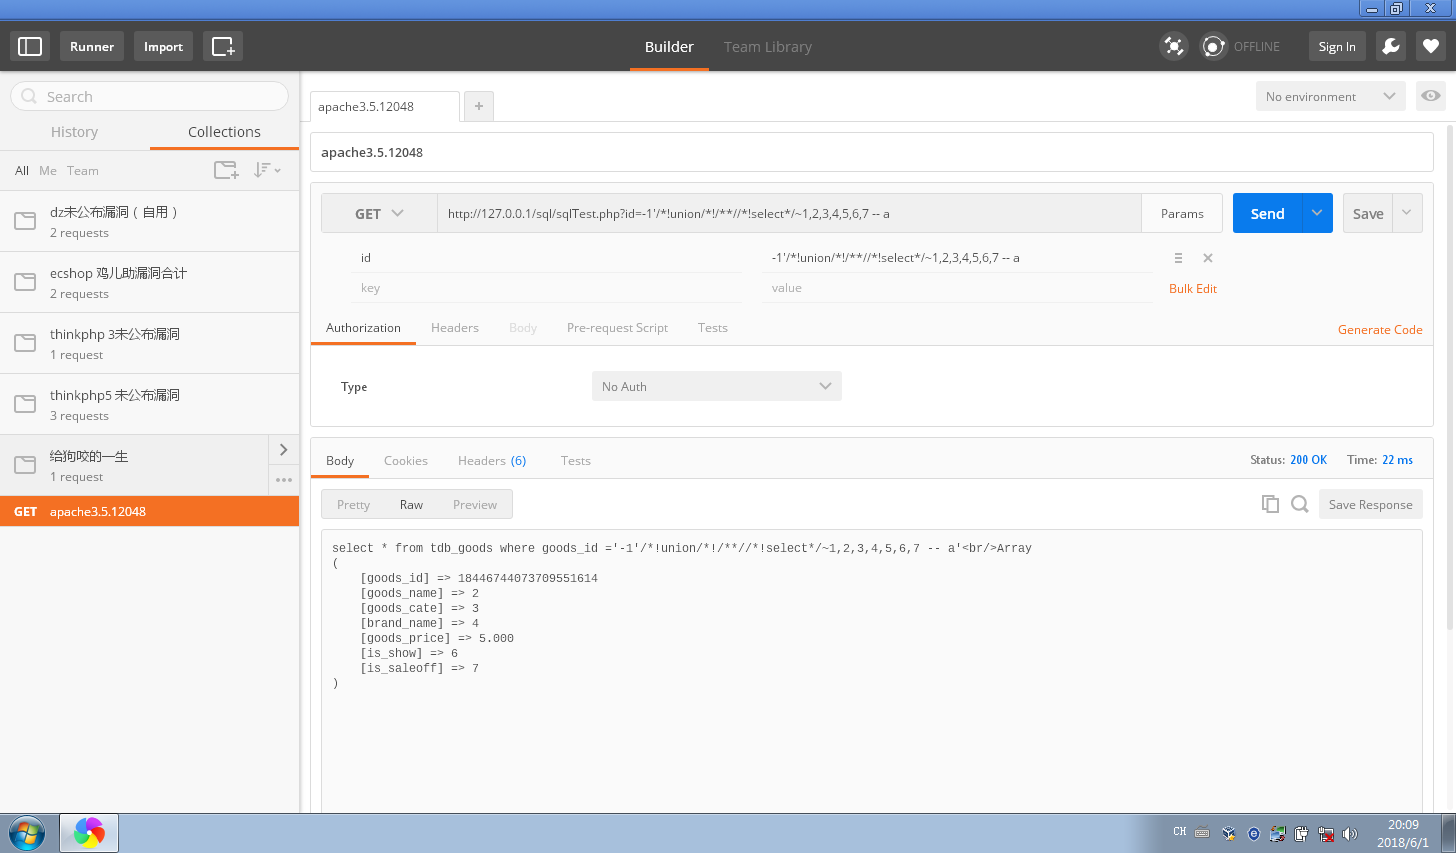This screenshot has height=853, width=1456.
Task: Open the Builder tab
Action: [x=669, y=47]
